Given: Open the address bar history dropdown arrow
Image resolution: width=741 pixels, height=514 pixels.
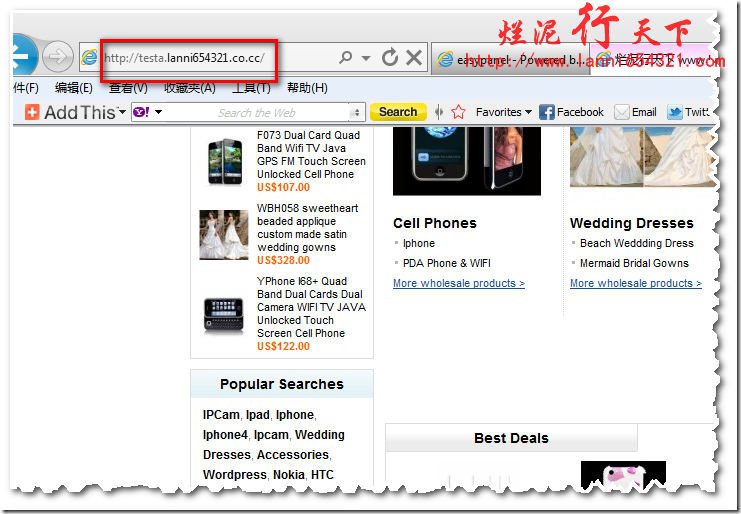Looking at the screenshot, I should [x=365, y=58].
